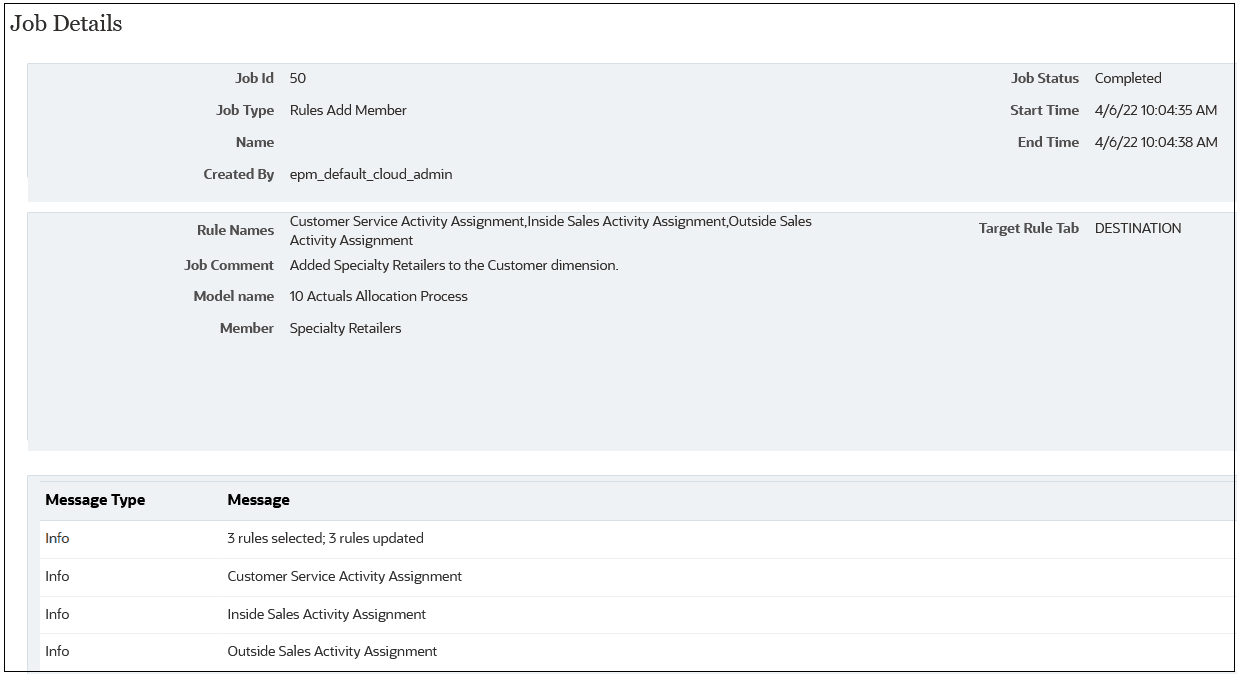
Task: Click the Created By user epm_default_cloud_admin
Action: pos(368,174)
